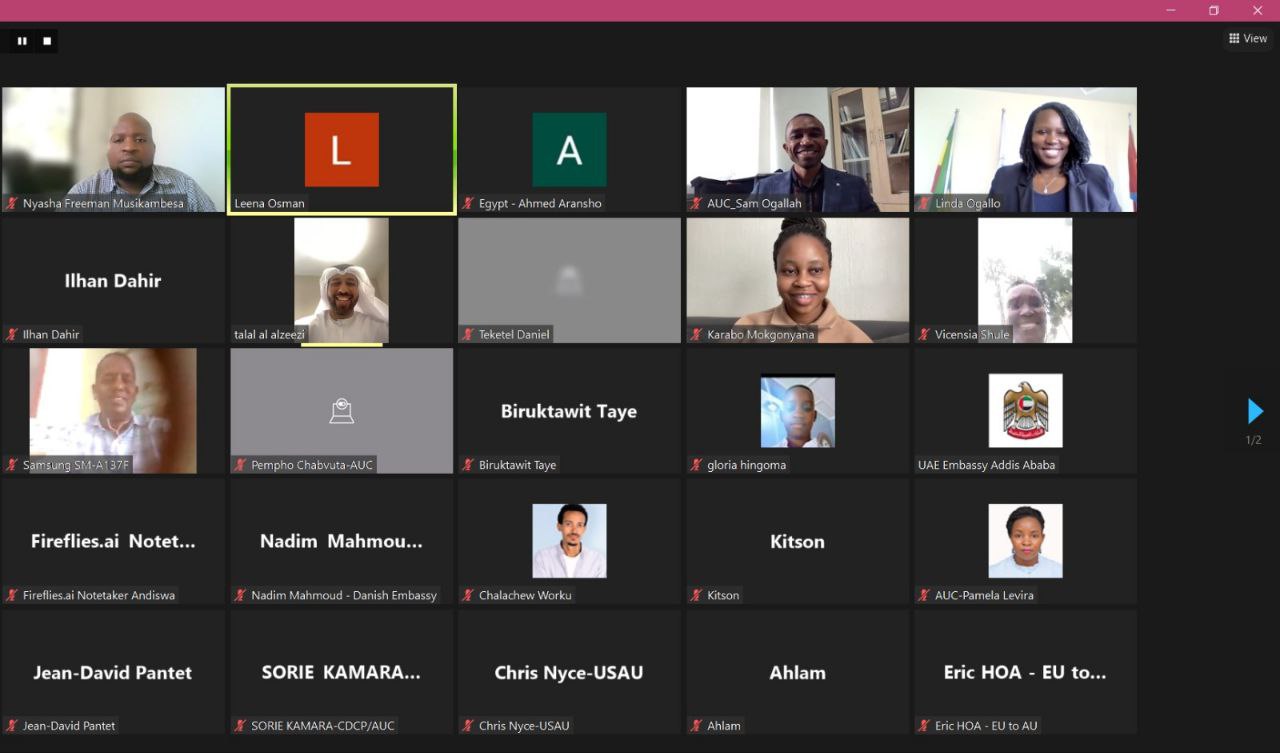Click the Fireflies.ai Notetaker Andiswa name label
This screenshot has width=1280, height=753.
click(x=98, y=596)
